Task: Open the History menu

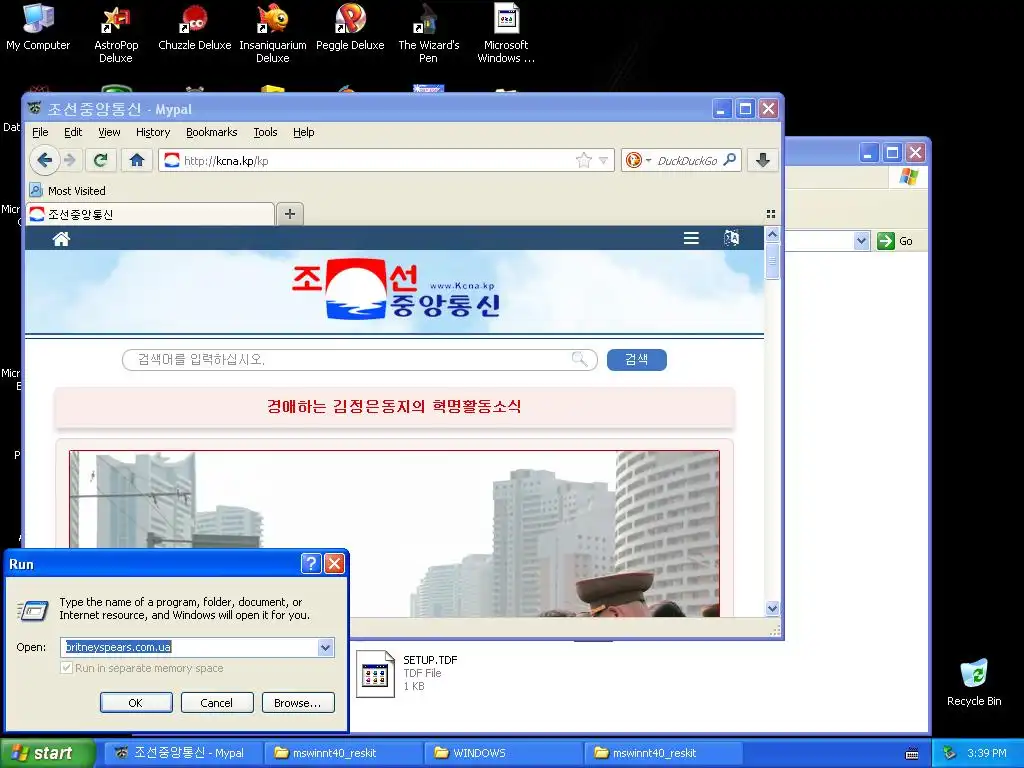Action: pos(153,132)
